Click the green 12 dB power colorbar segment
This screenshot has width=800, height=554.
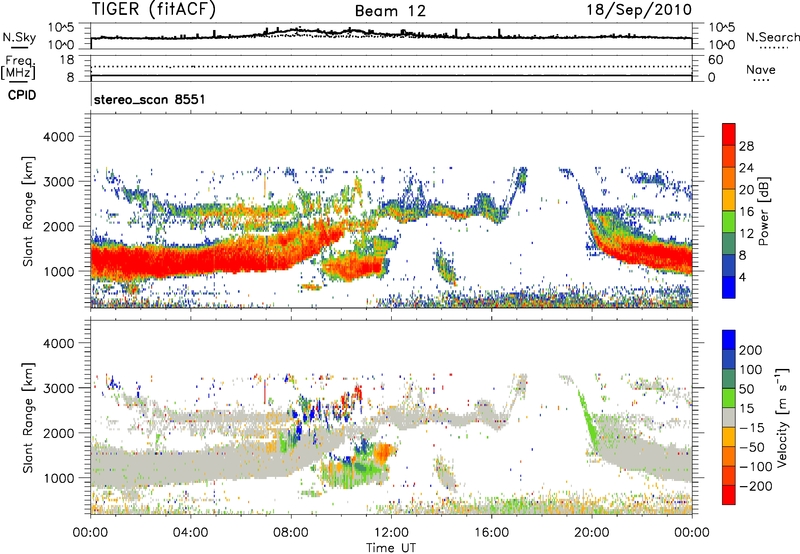coord(729,222)
